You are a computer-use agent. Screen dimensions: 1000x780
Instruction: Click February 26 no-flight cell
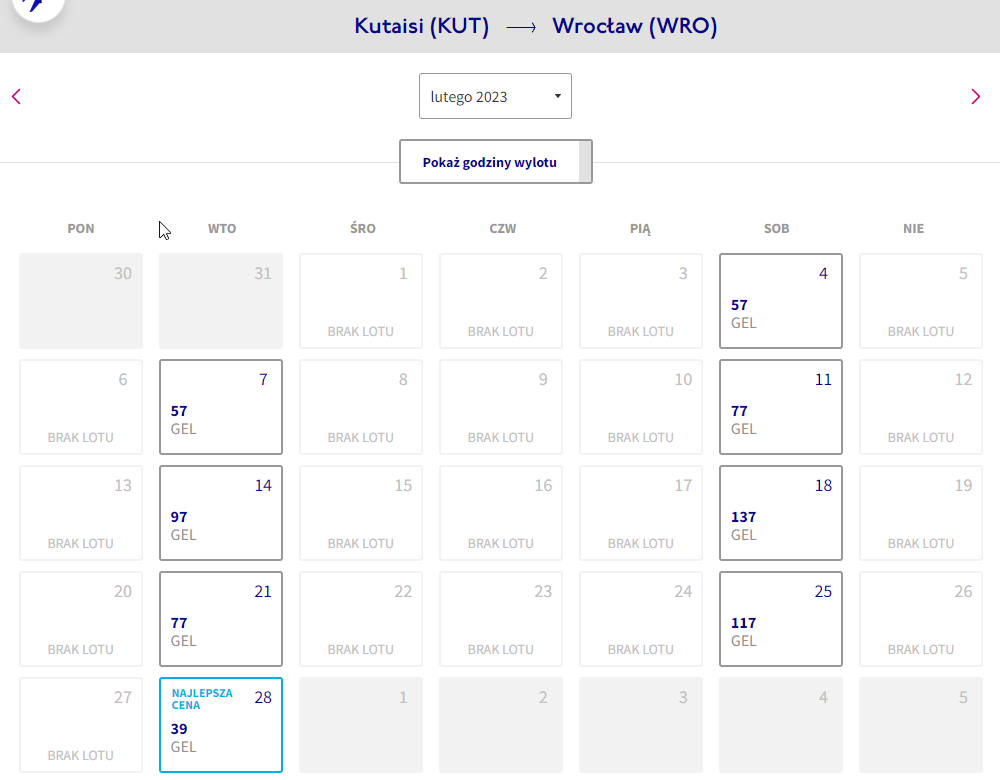[921, 619]
